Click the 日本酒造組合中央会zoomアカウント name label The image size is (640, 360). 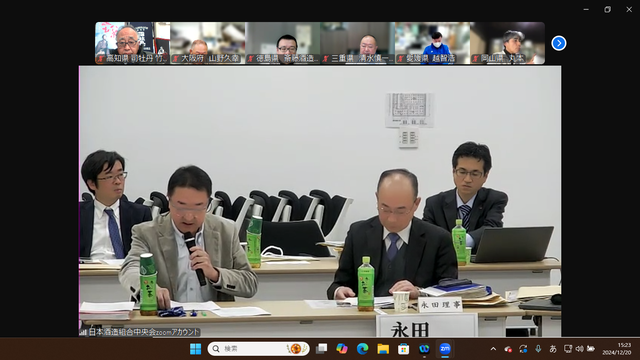pos(144,332)
